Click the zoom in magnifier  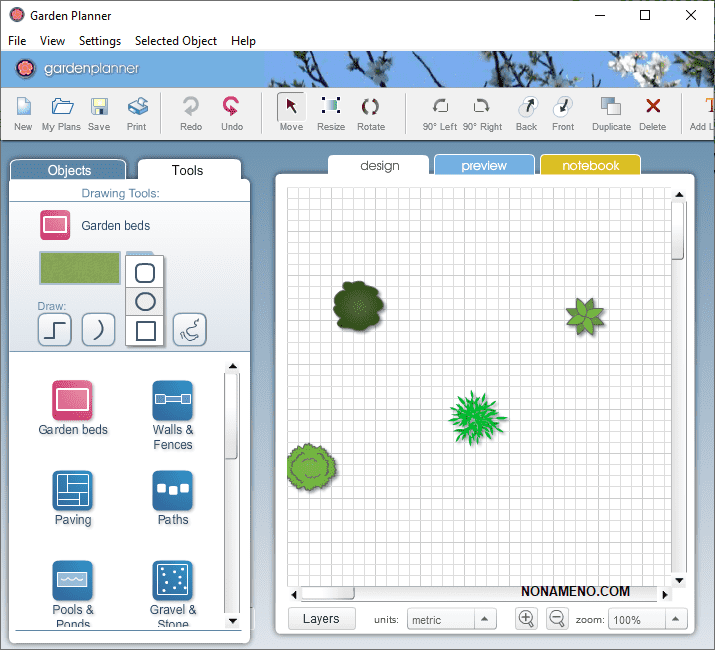526,619
